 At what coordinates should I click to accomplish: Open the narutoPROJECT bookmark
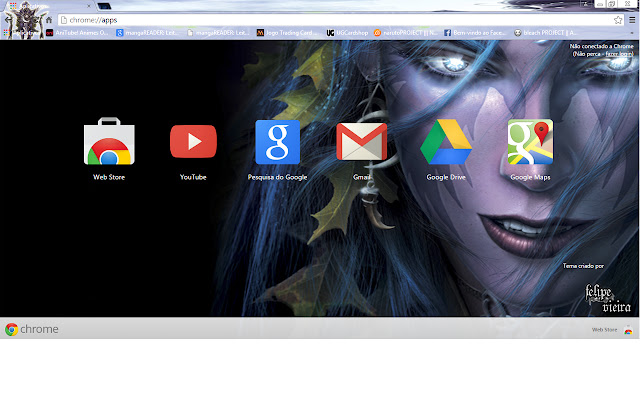coord(406,33)
